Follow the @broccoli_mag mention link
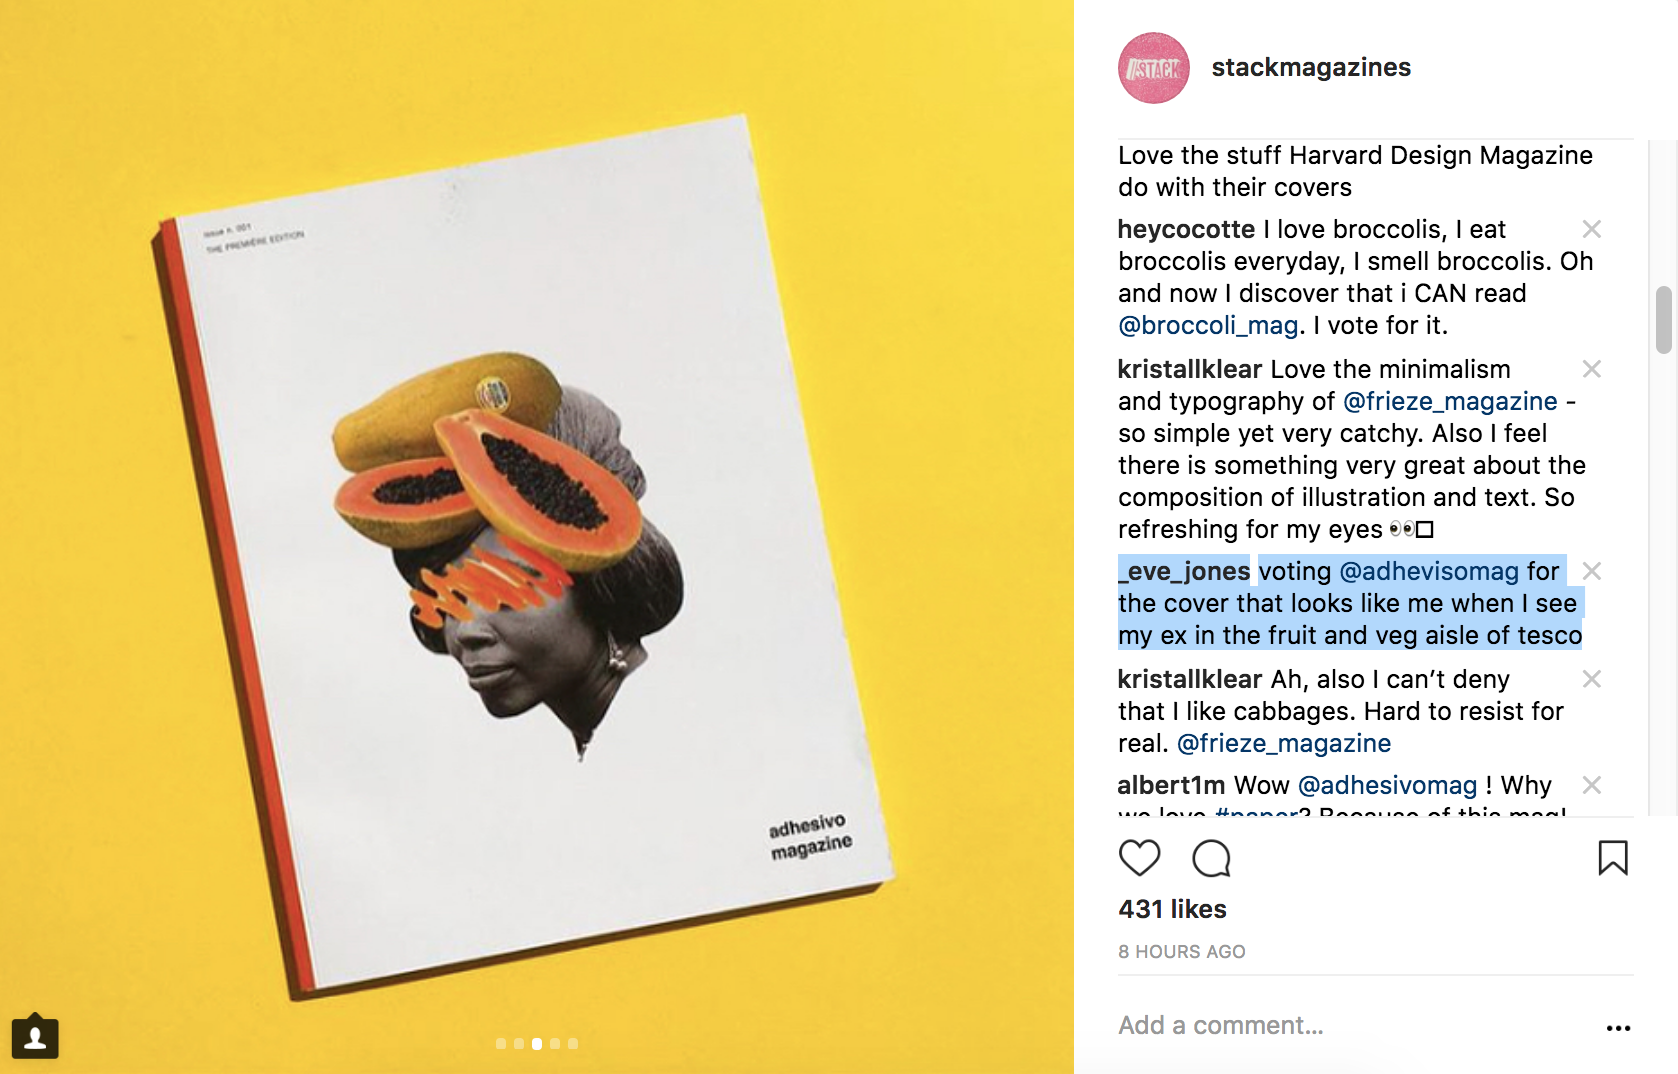 [x=1208, y=325]
